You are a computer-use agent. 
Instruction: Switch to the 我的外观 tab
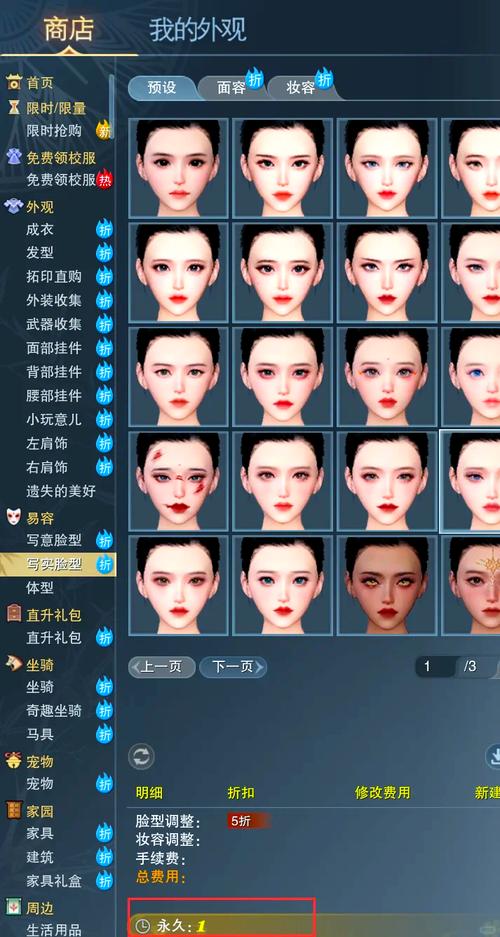[197, 30]
